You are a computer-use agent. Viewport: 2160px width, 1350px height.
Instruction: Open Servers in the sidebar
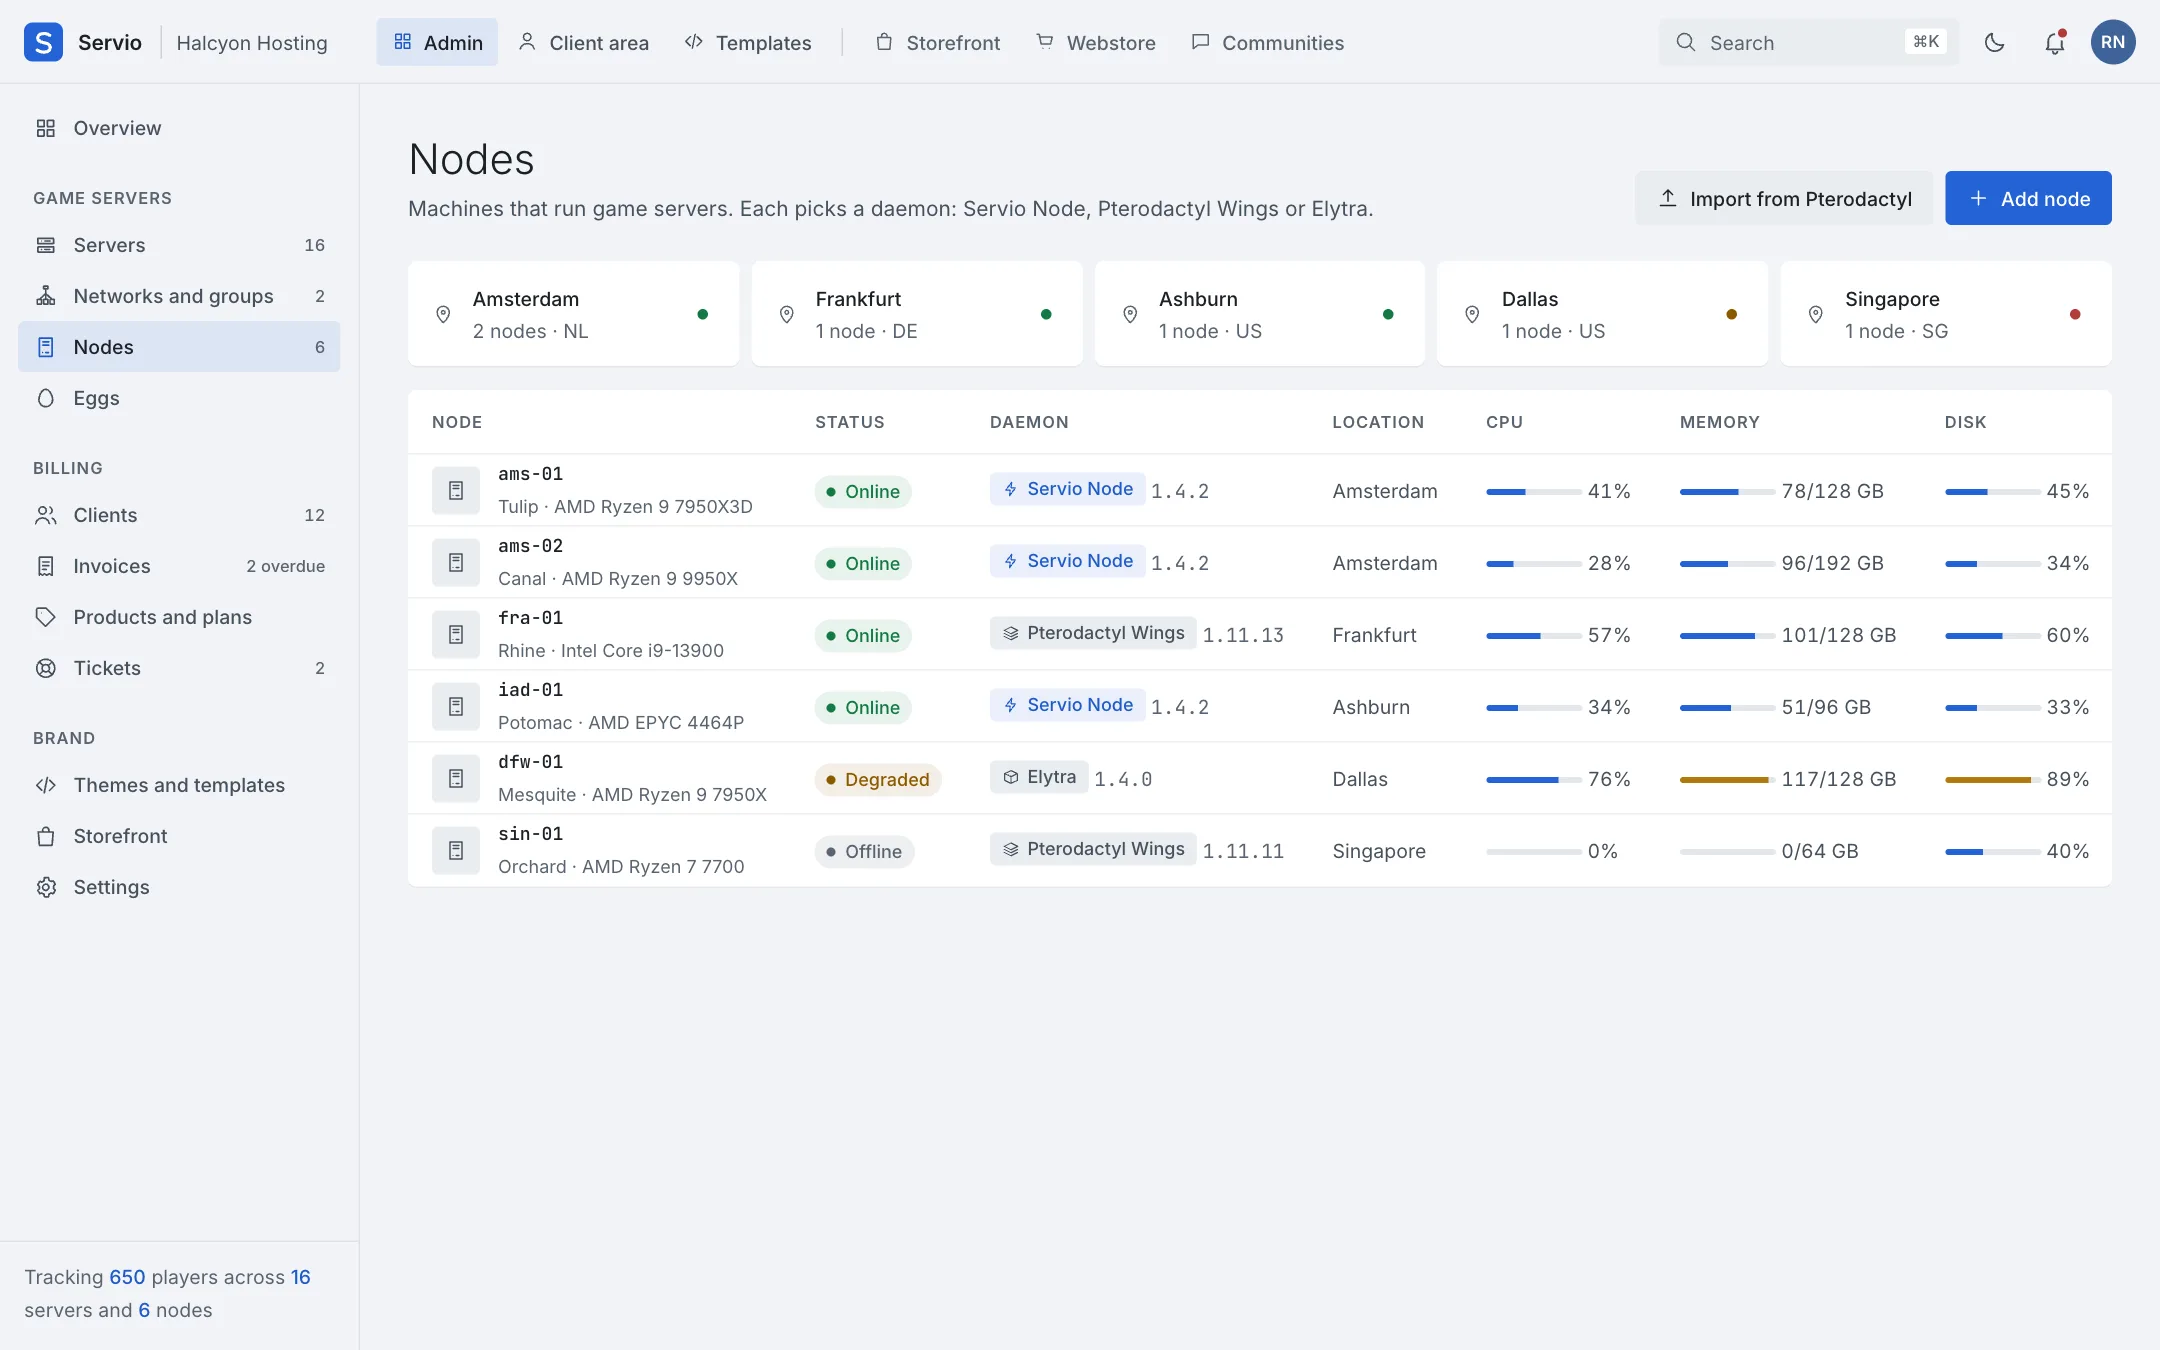(x=179, y=245)
